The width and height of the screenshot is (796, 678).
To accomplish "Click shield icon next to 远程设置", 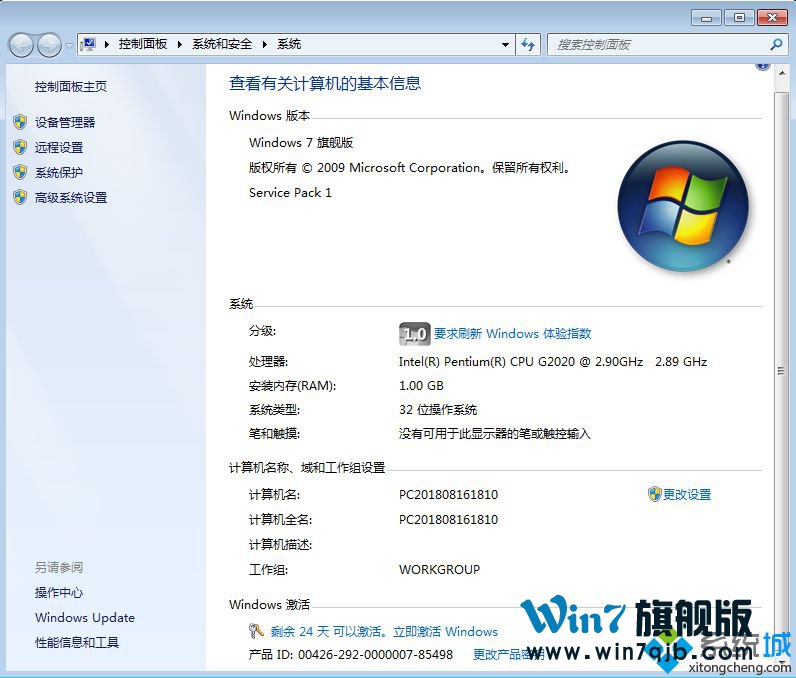I will [x=20, y=147].
